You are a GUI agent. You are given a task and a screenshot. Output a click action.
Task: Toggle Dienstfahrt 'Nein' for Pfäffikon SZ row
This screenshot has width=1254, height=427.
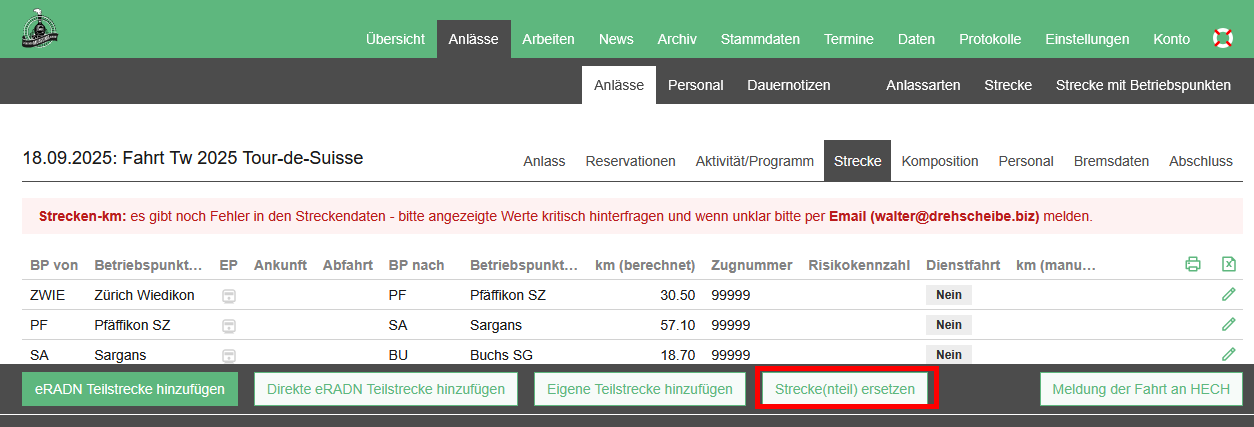coord(948,325)
